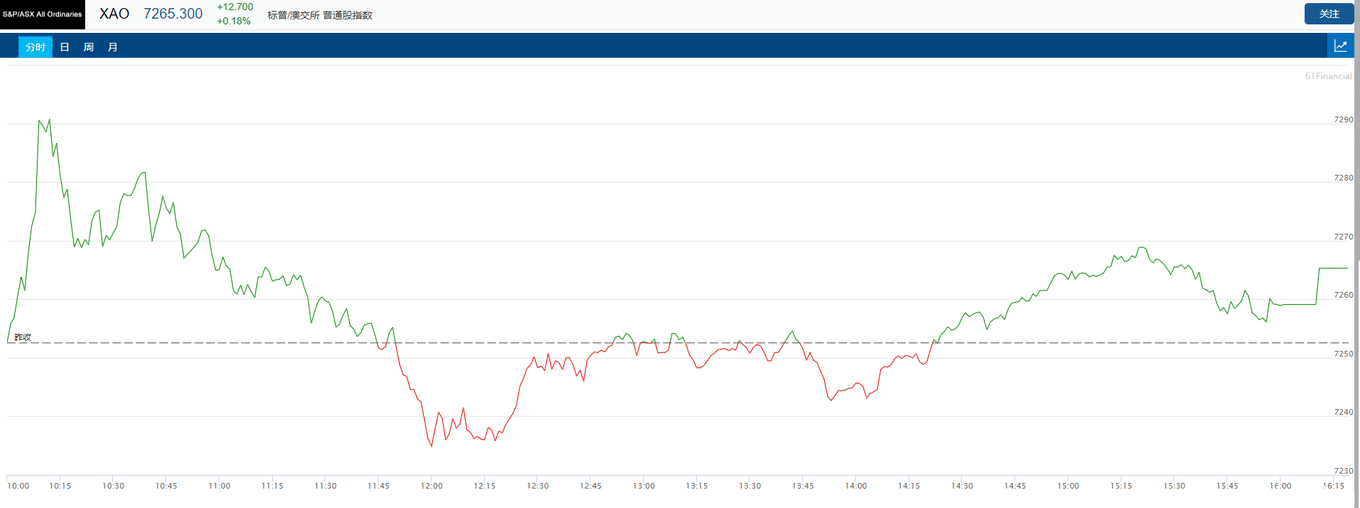The image size is (1360, 508).
Task: Click the 11:45 time axis label
Action: pos(378,486)
